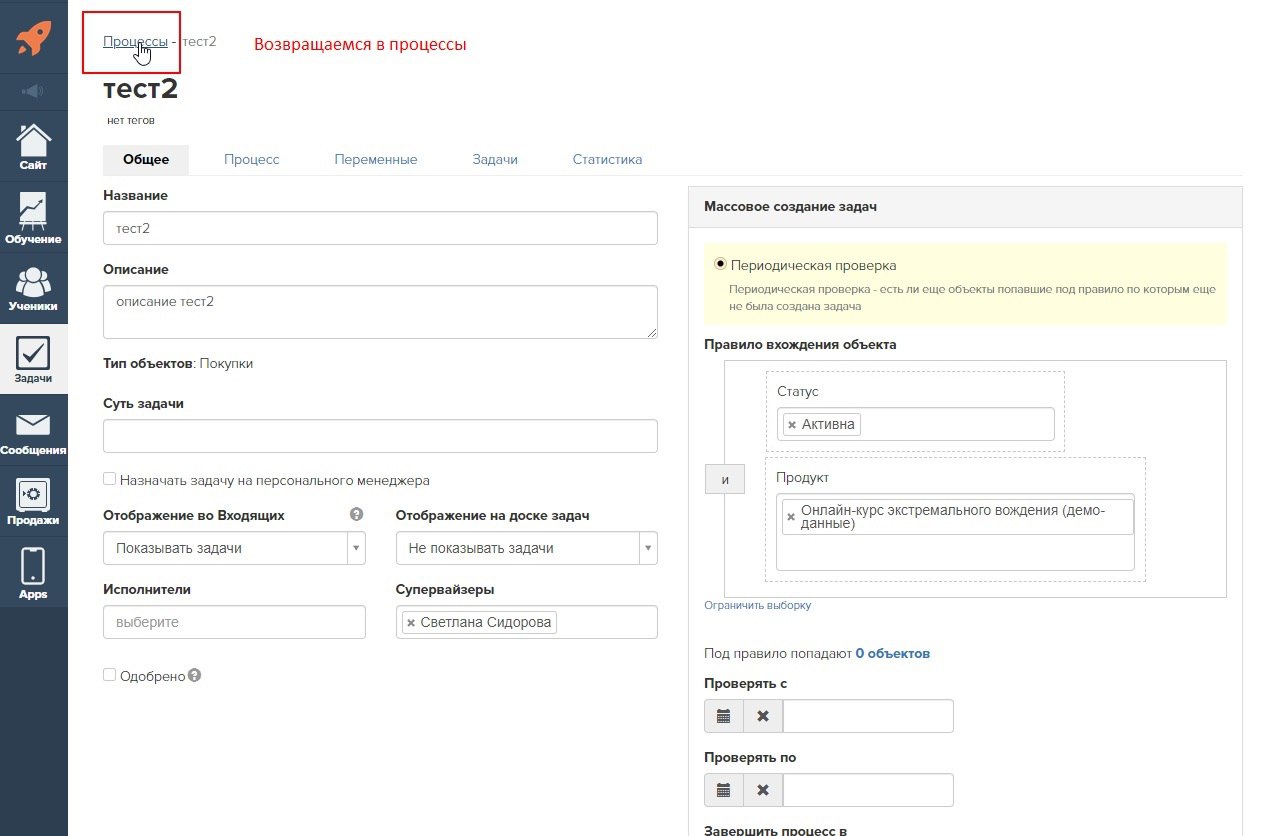
Task: Expand Отображение во Входящих dropdown
Action: [x=234, y=548]
